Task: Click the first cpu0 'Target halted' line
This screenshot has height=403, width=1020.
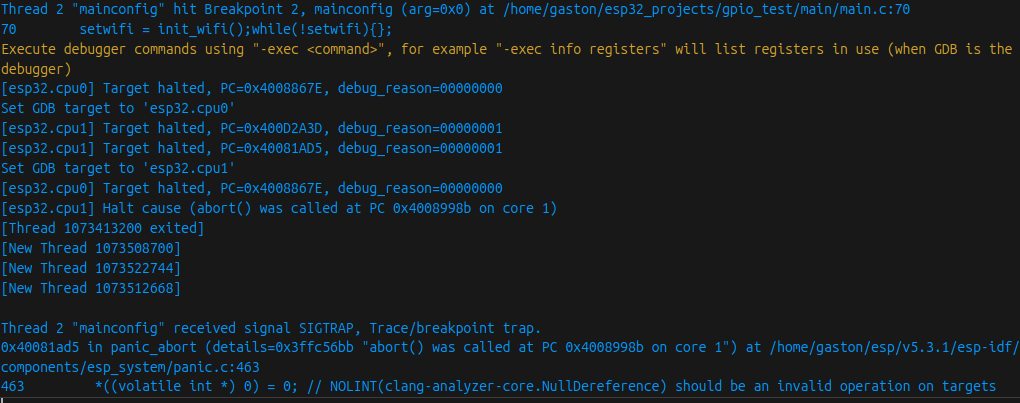Action: [252, 88]
